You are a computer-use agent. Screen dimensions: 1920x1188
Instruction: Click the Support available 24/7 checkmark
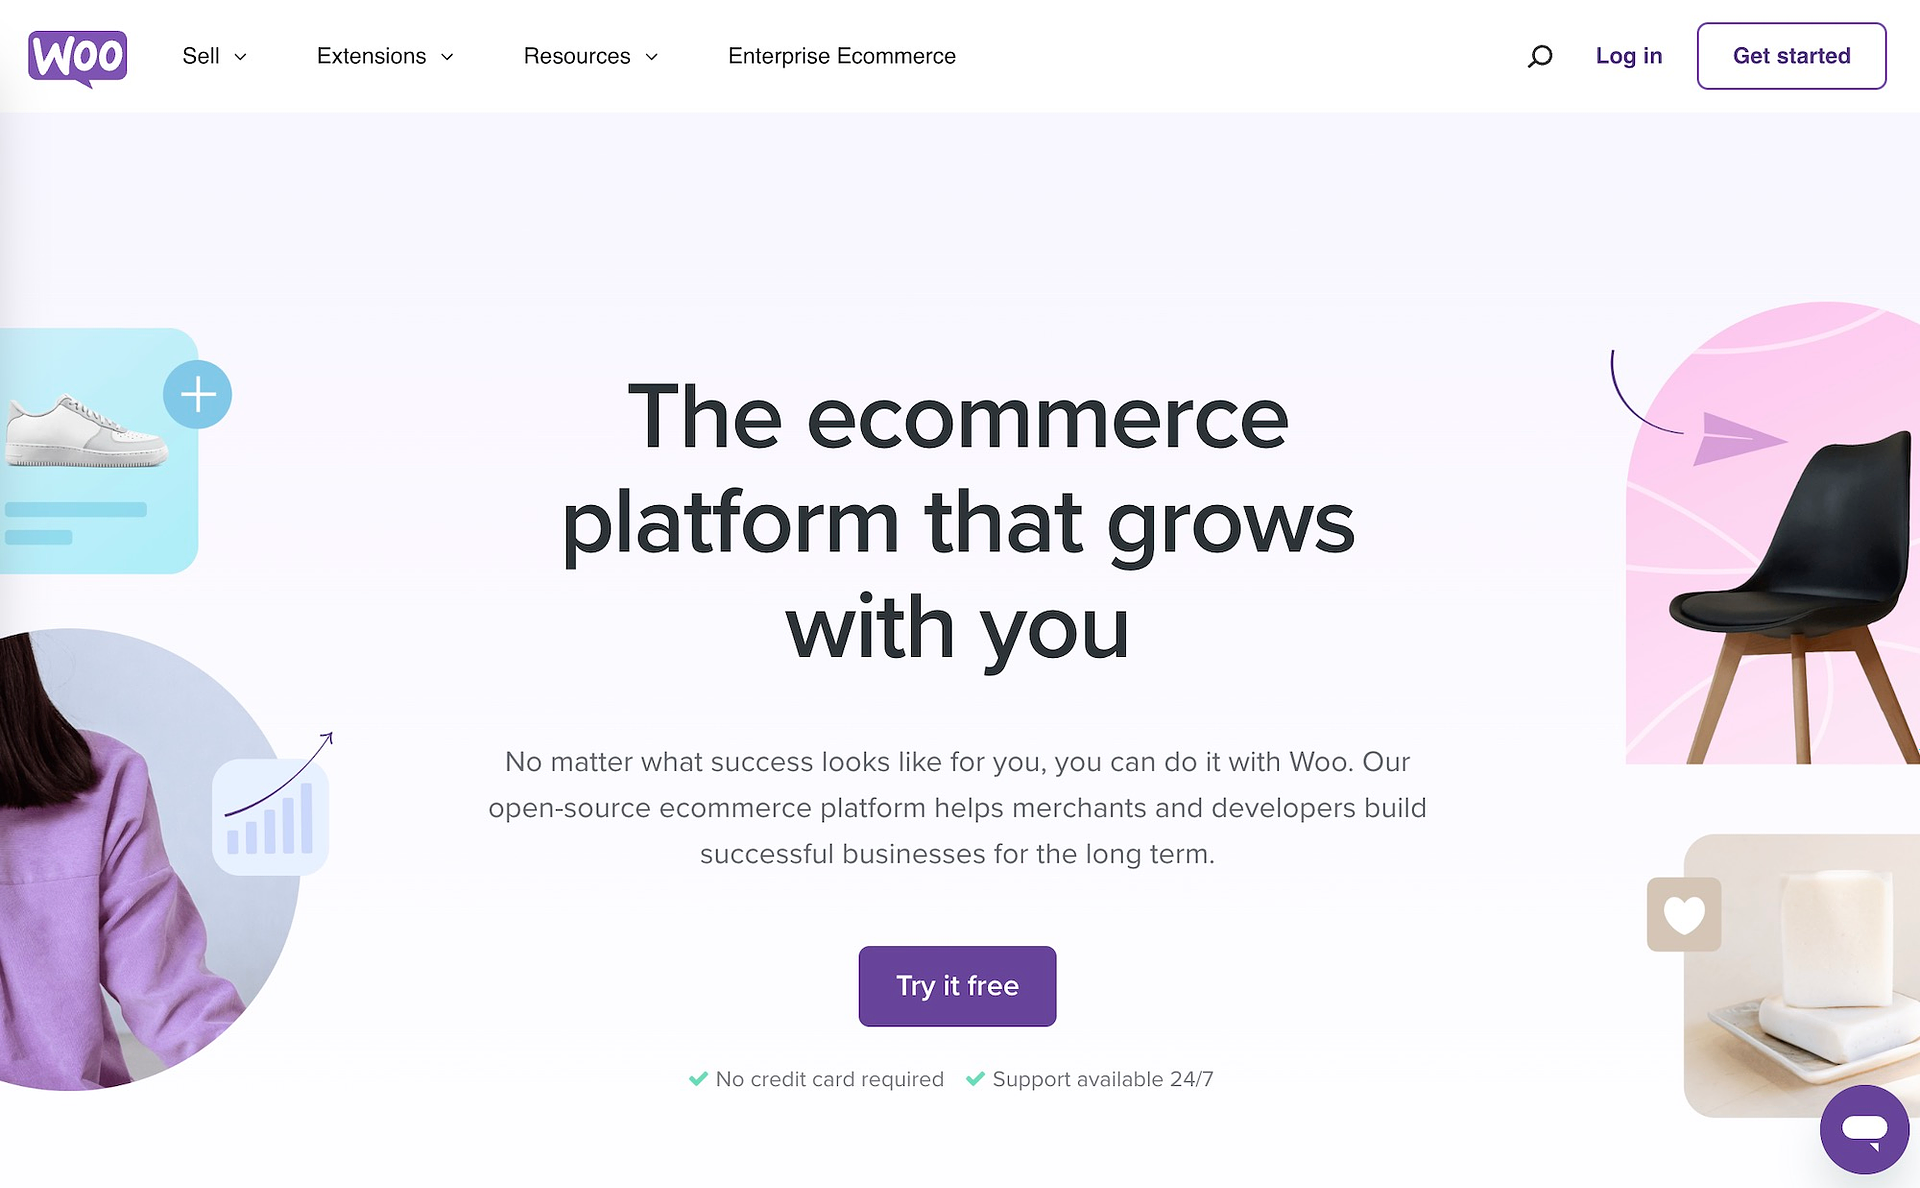[x=978, y=1080]
